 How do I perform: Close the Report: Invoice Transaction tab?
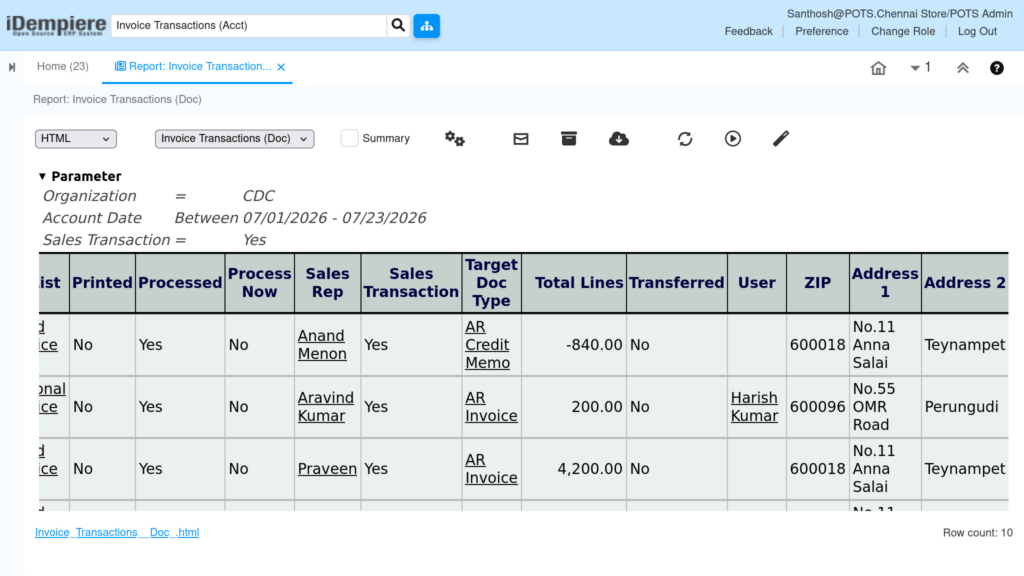[281, 67]
